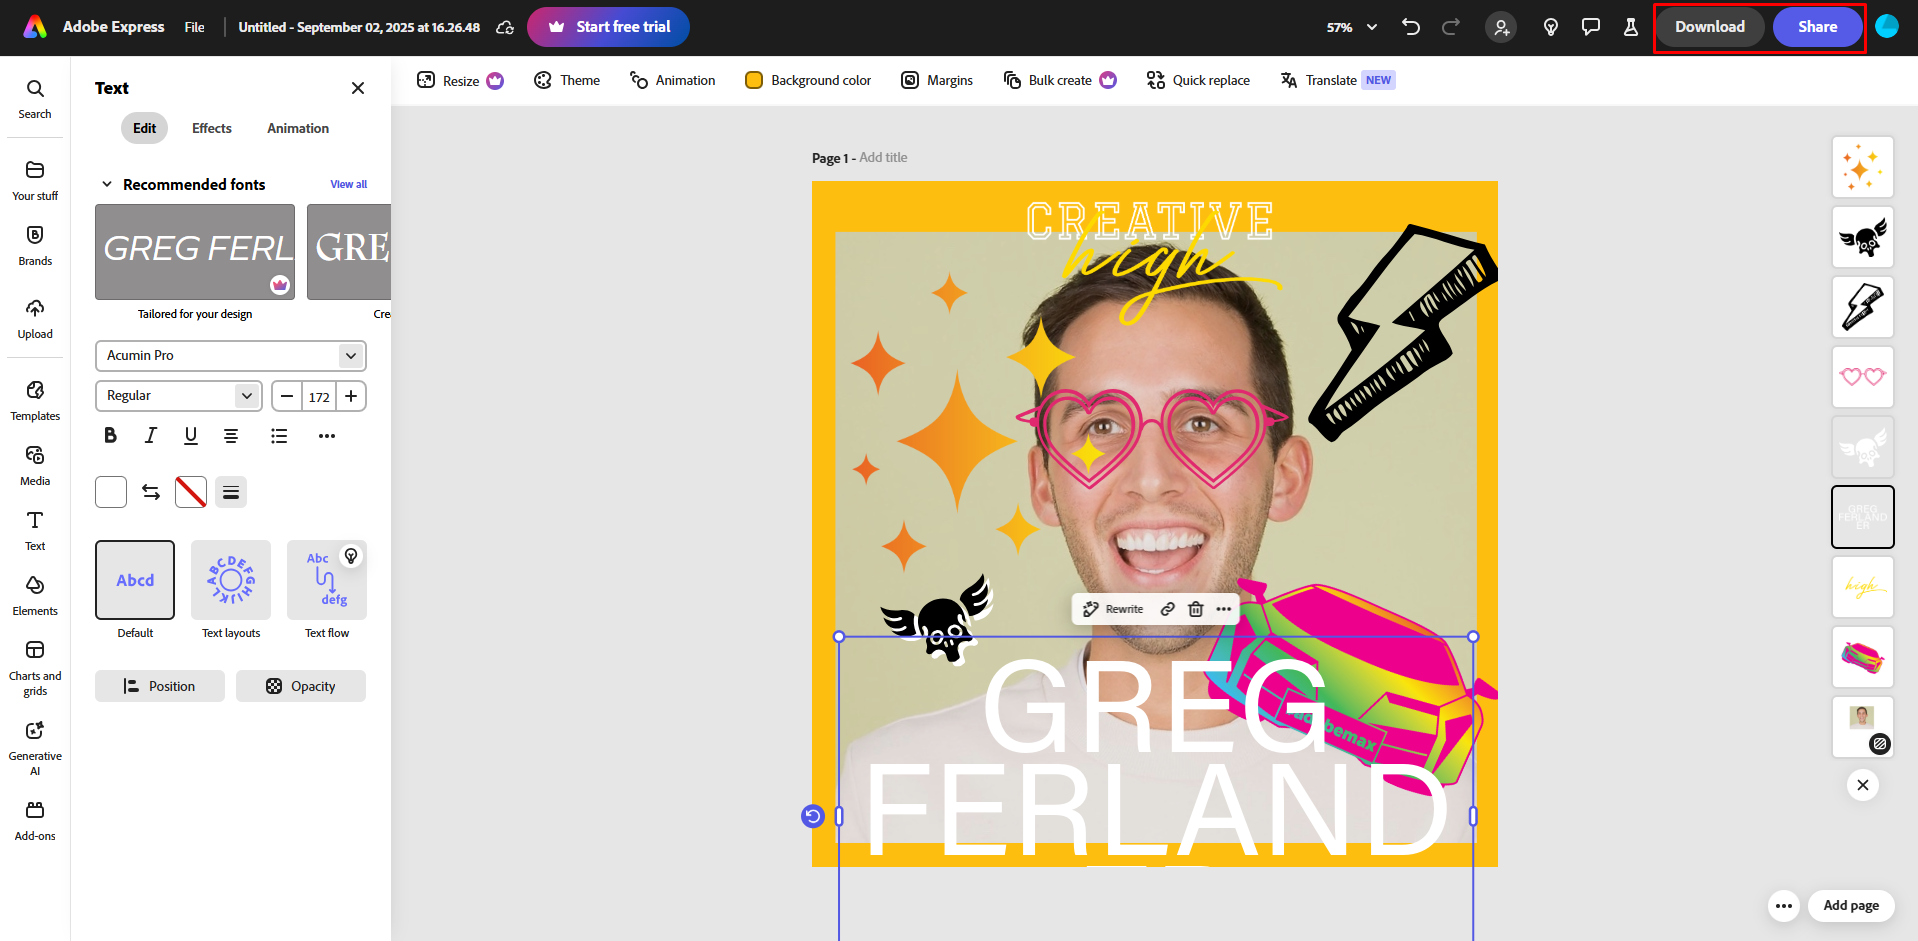Toggle italic formatting

[151, 436]
